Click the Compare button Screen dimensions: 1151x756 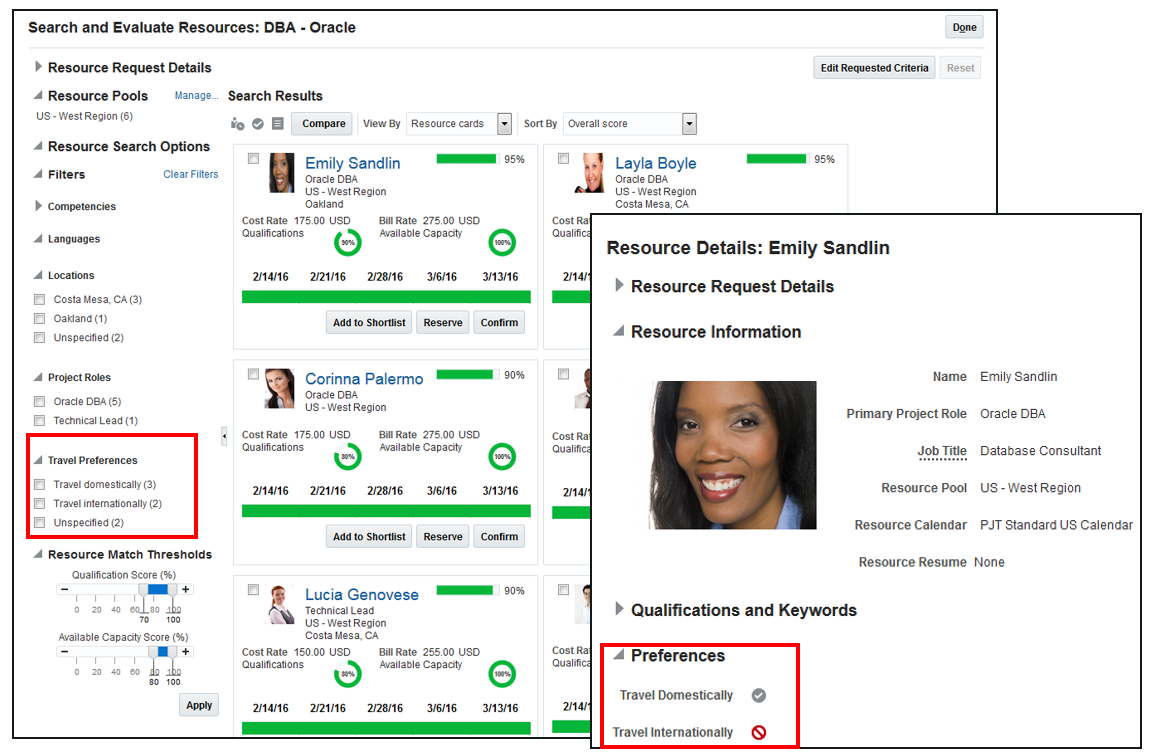(323, 123)
